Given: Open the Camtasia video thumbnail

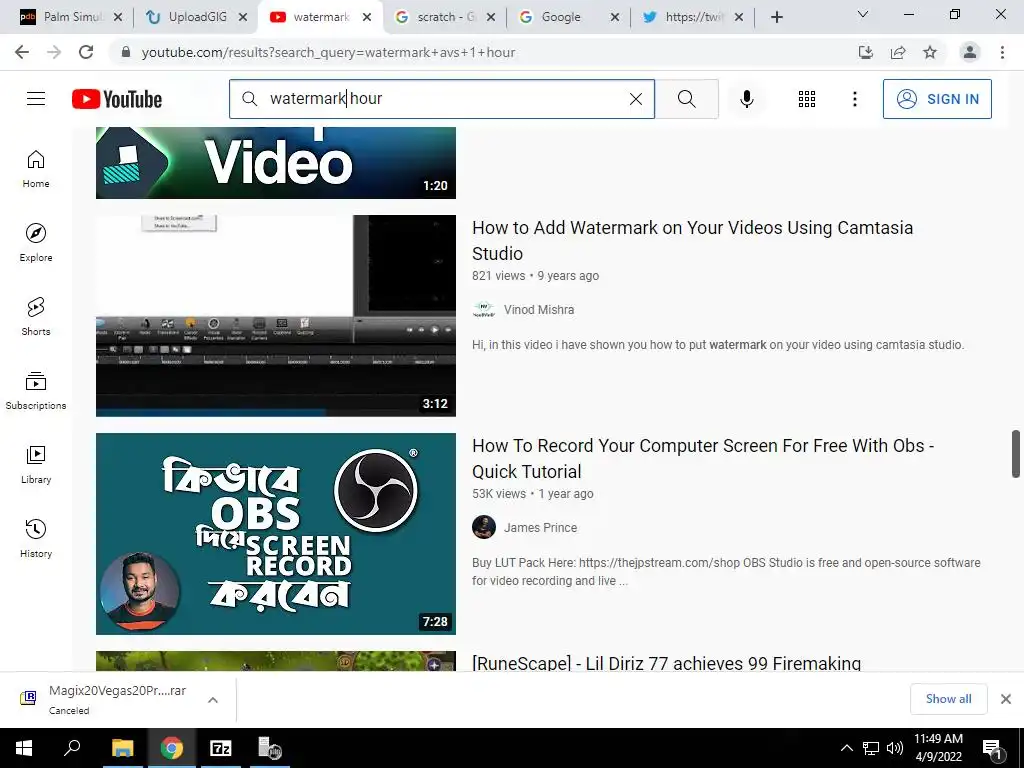Looking at the screenshot, I should click(276, 315).
